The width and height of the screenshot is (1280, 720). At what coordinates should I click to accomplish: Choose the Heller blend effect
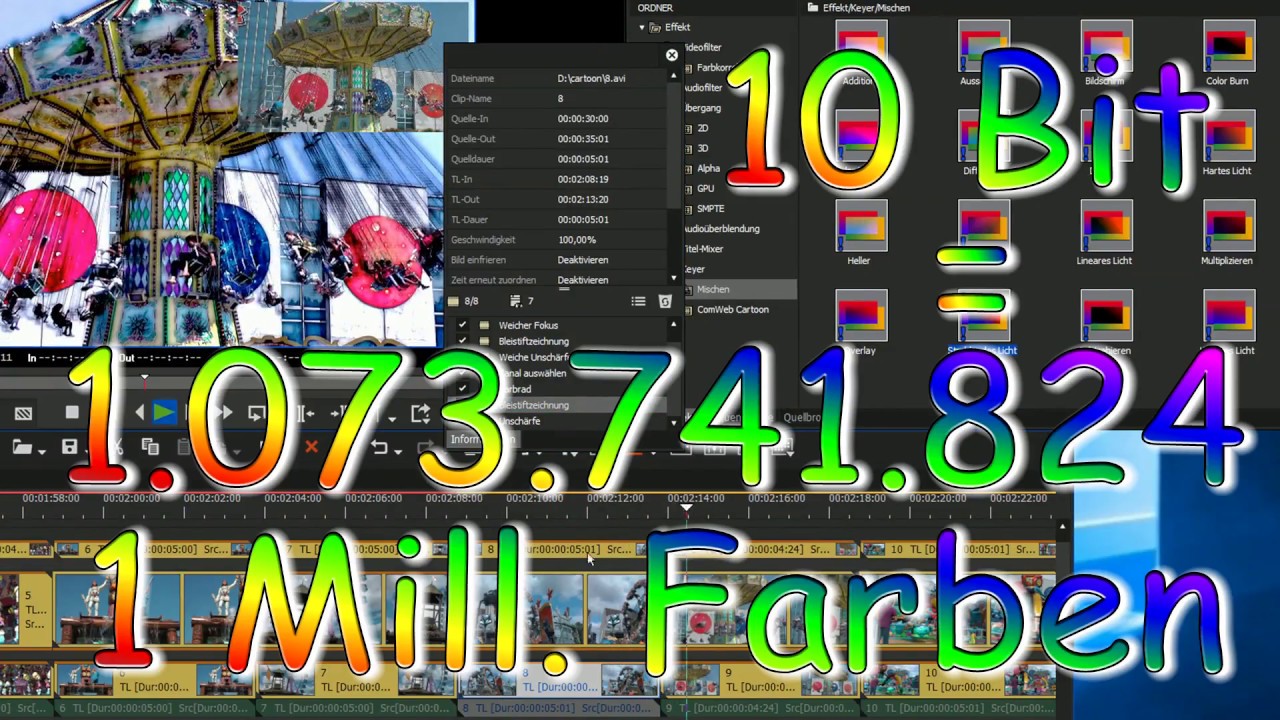click(859, 235)
